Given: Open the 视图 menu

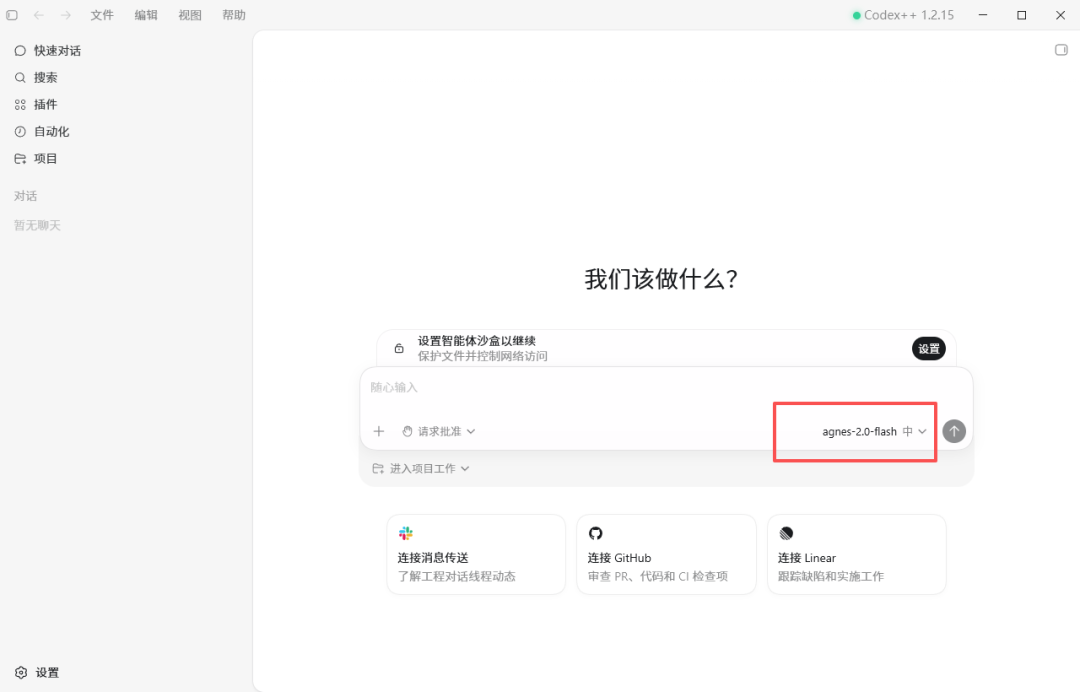Looking at the screenshot, I should pyautogui.click(x=190, y=14).
